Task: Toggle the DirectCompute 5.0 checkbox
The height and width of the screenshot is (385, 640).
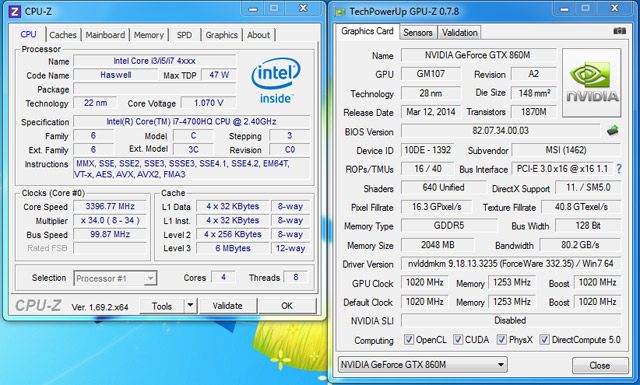Action: pos(544,339)
